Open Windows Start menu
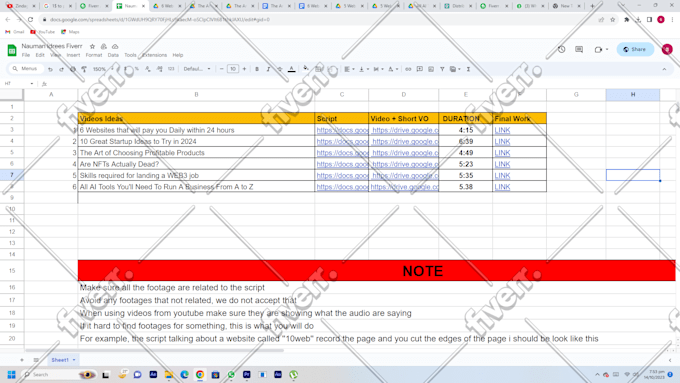680x383 pixels. 12,374
